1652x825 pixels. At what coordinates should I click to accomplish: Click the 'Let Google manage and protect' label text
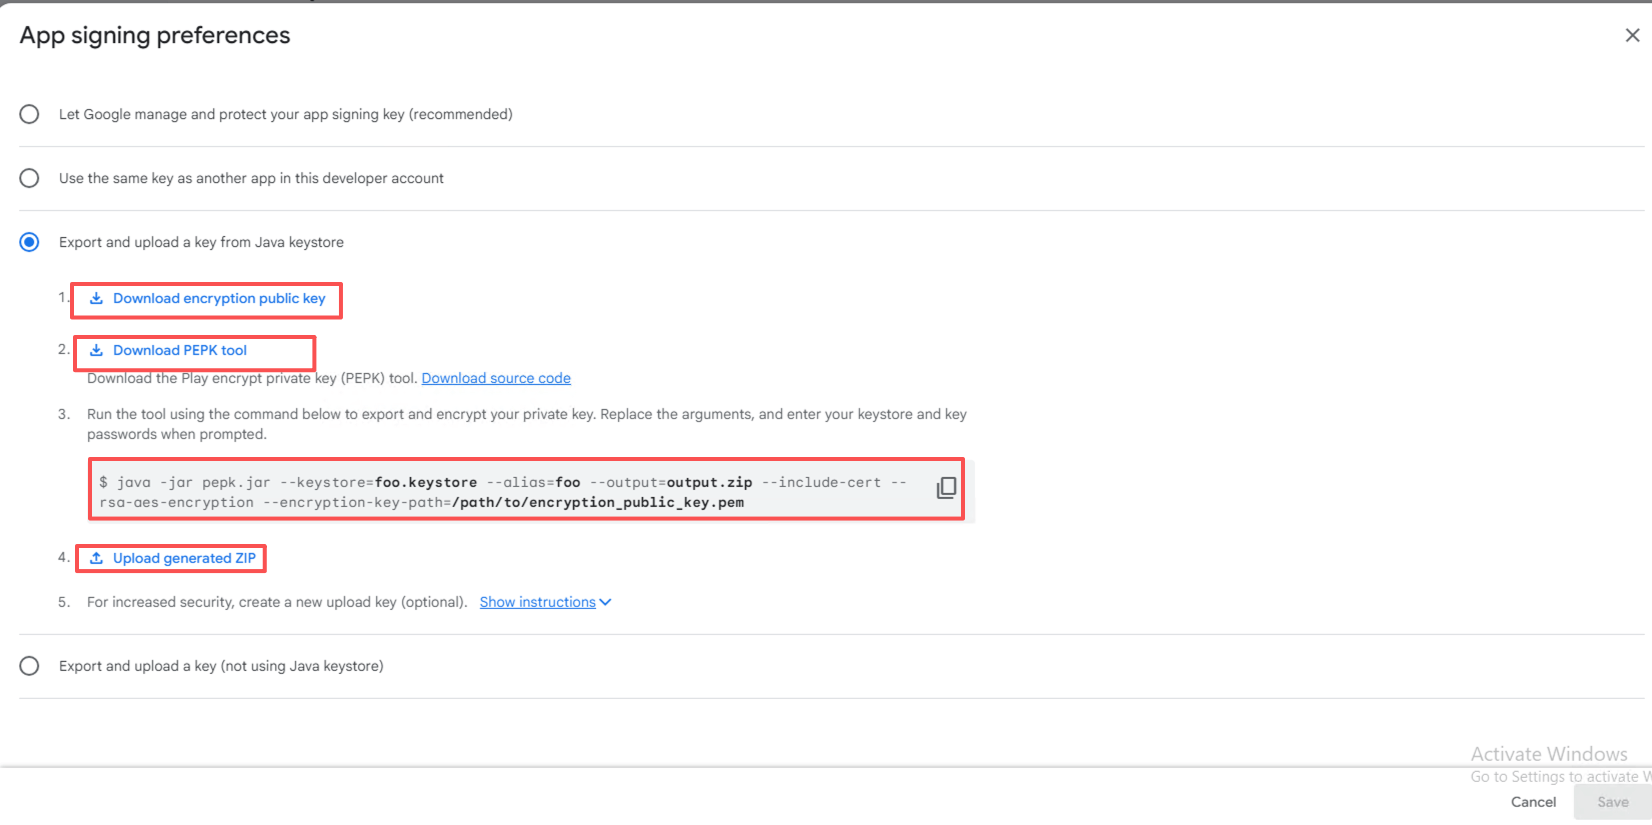point(285,114)
